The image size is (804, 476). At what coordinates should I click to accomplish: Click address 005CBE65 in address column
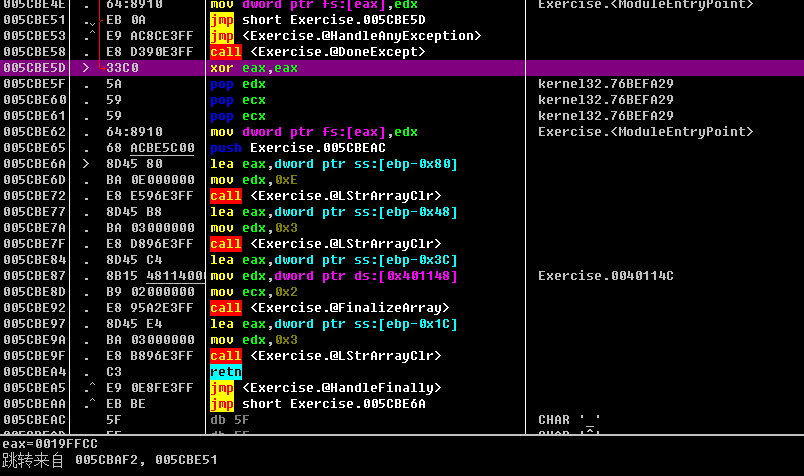pos(34,148)
